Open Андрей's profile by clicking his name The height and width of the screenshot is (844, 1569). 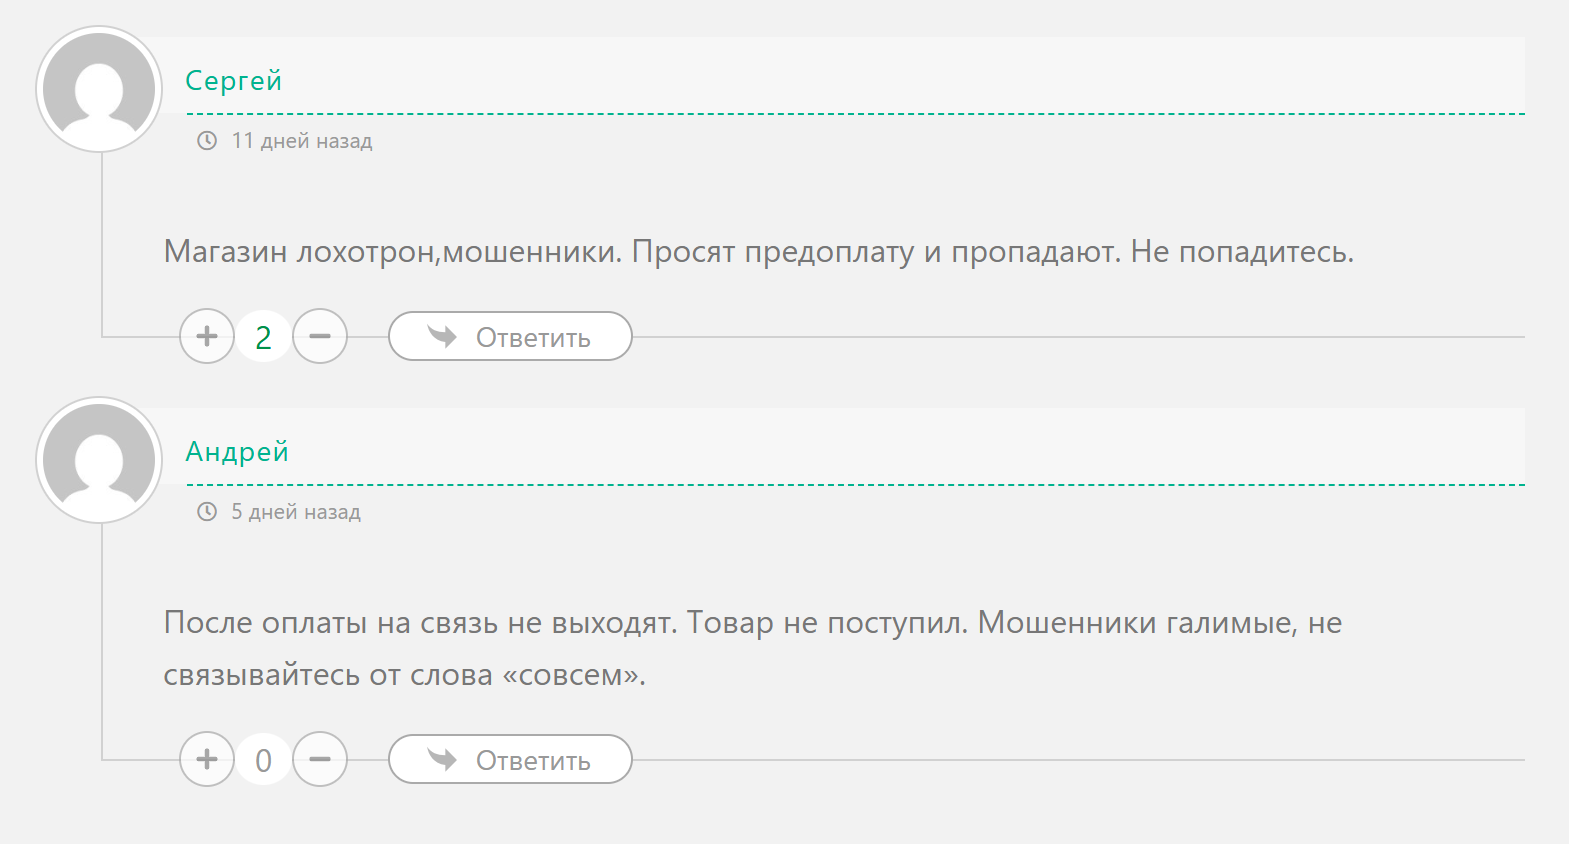pos(237,451)
